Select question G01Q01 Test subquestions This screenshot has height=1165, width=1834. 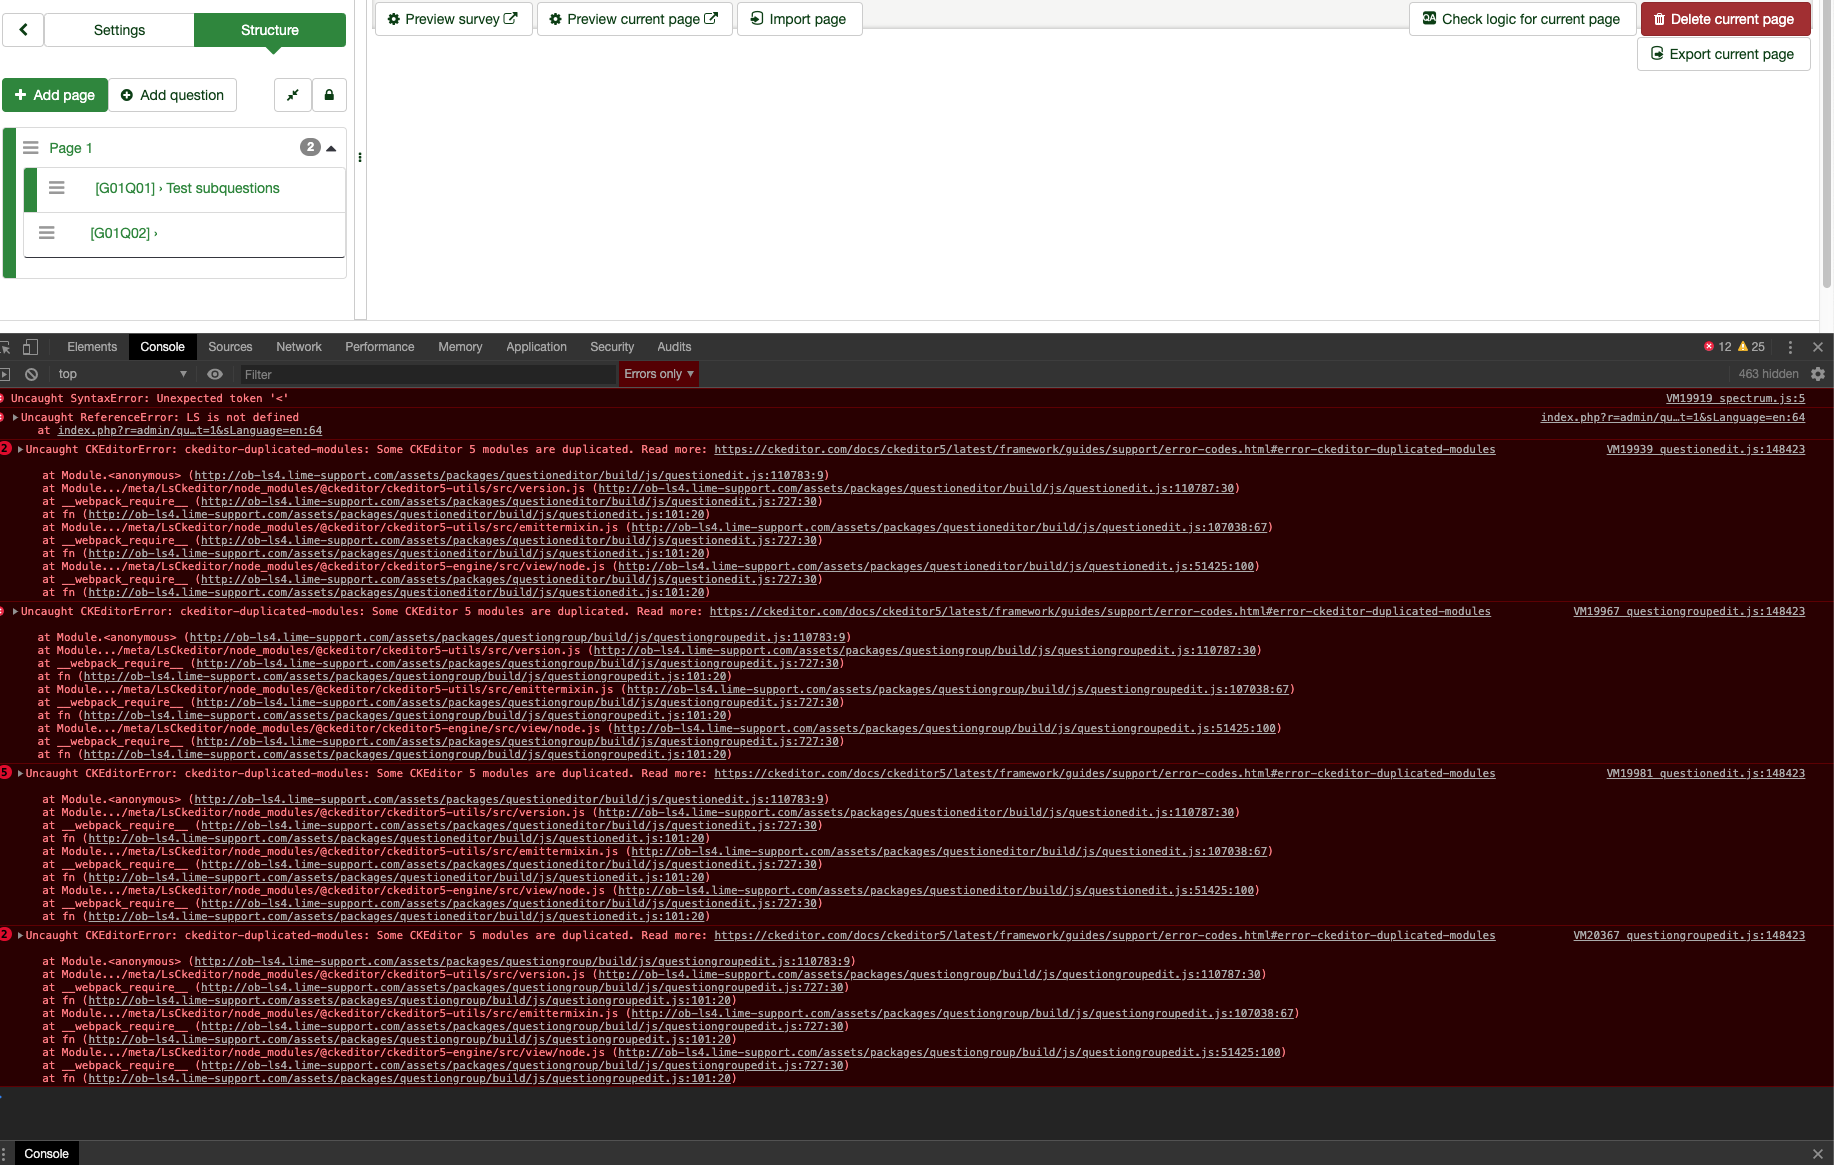click(187, 189)
